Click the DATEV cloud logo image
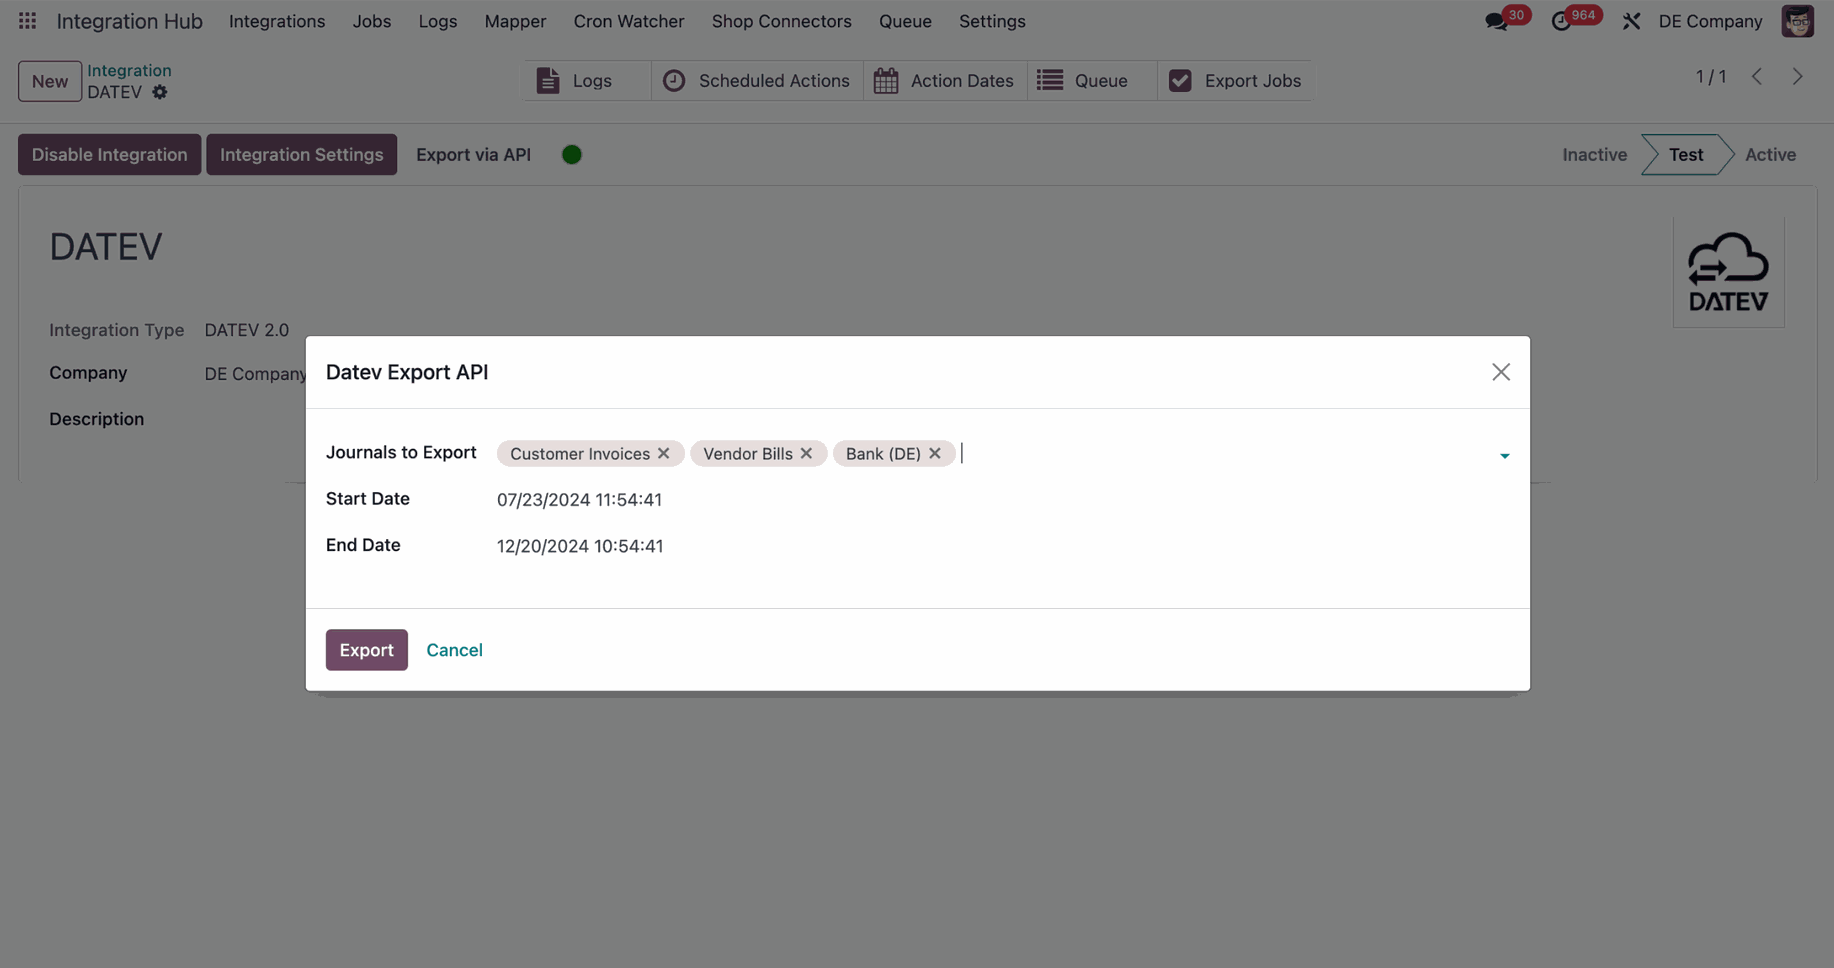The height and width of the screenshot is (968, 1834). coord(1729,272)
